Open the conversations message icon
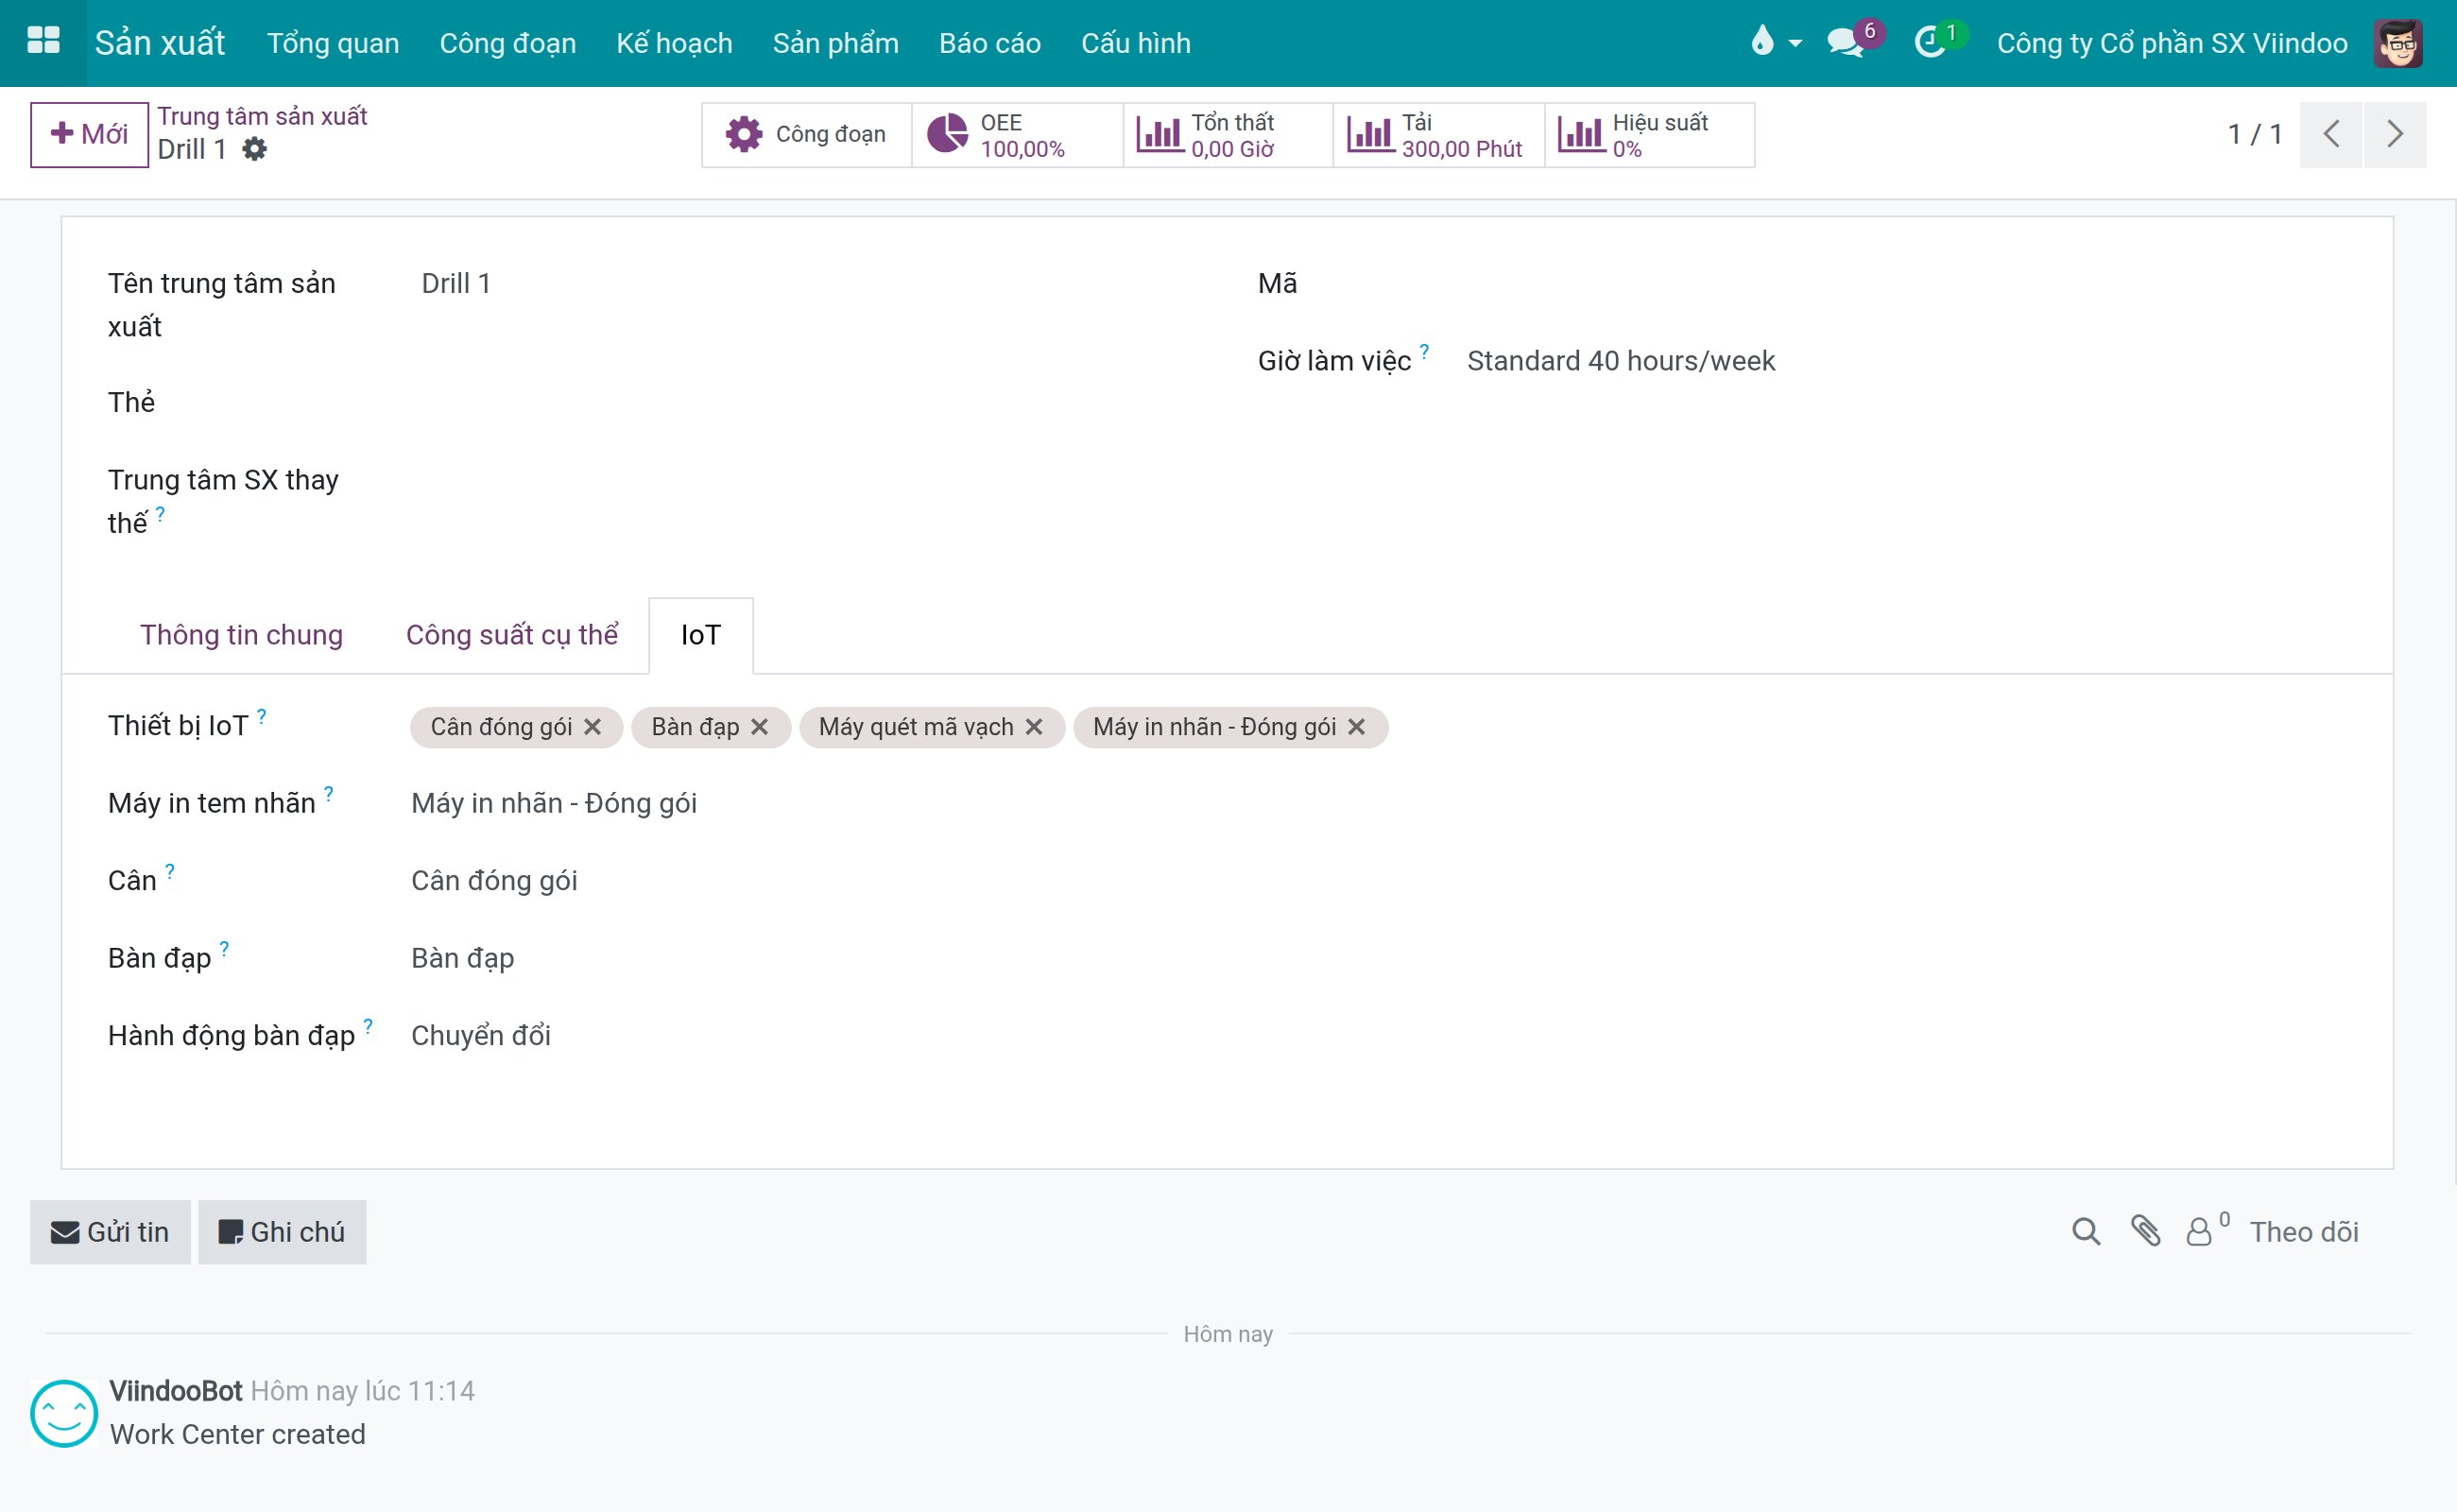Viewport: 2457px width, 1512px height. click(1845, 43)
